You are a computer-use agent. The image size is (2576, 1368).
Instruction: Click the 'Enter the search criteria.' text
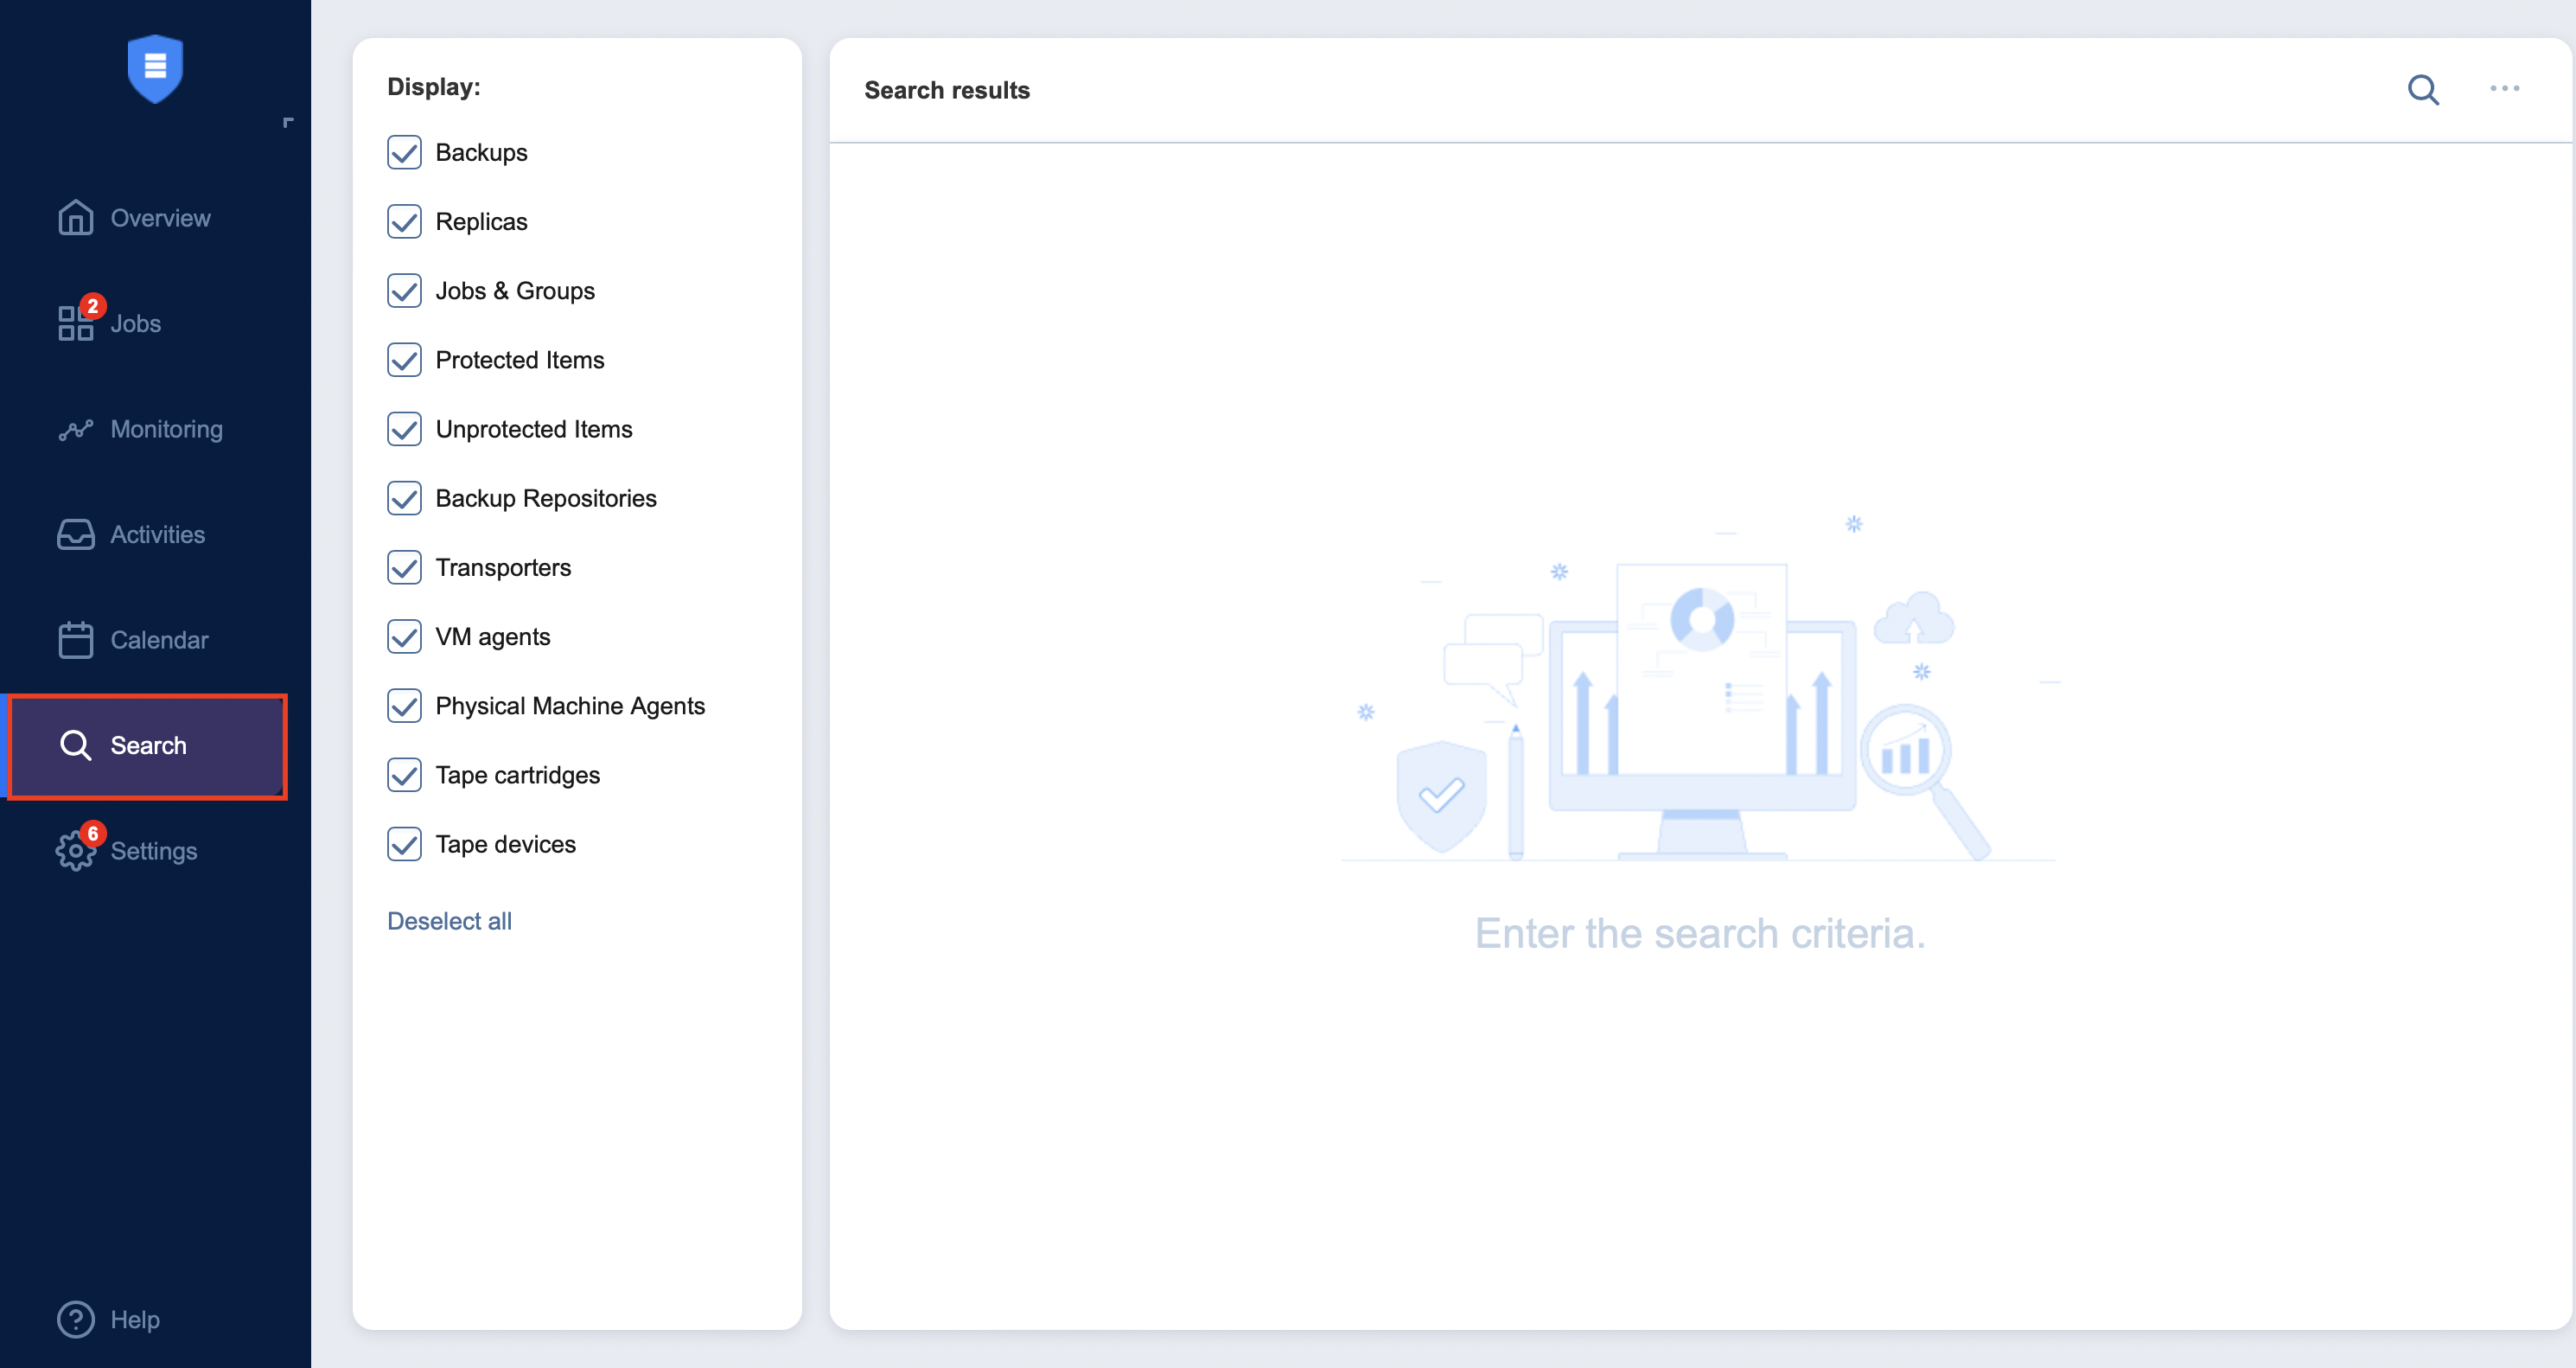pos(1700,934)
